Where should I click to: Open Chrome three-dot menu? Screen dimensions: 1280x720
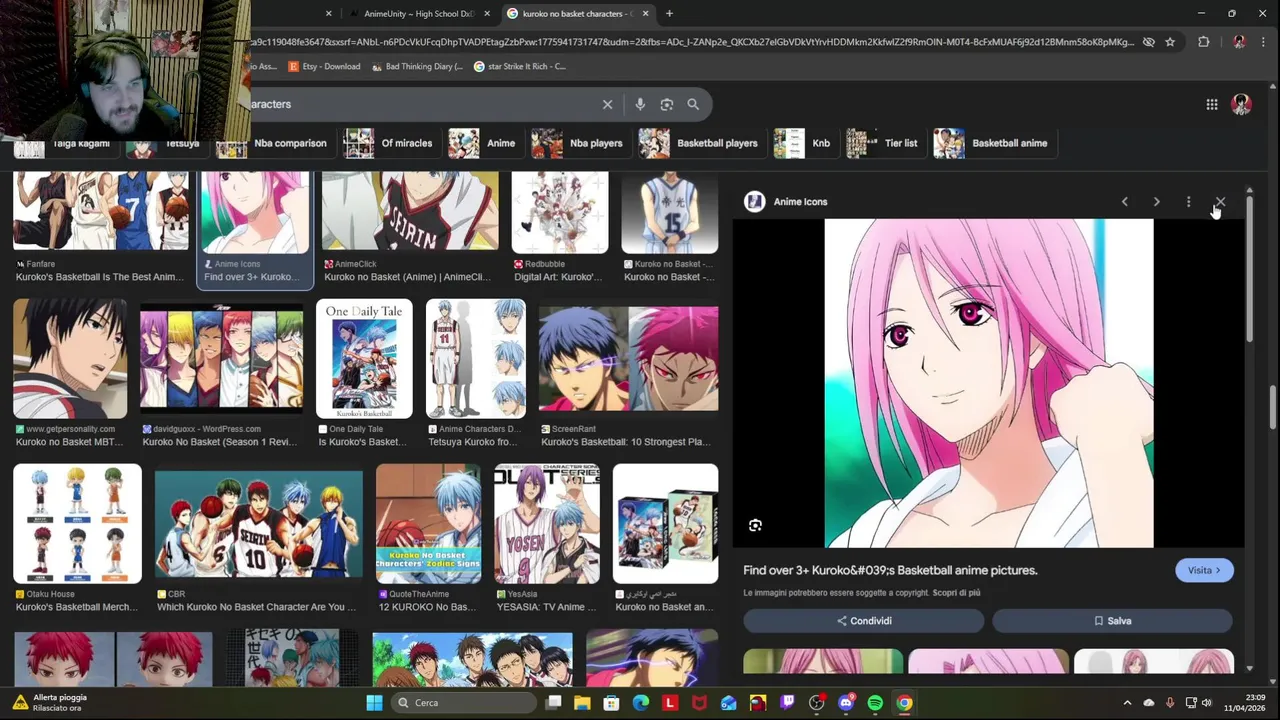point(1261,42)
